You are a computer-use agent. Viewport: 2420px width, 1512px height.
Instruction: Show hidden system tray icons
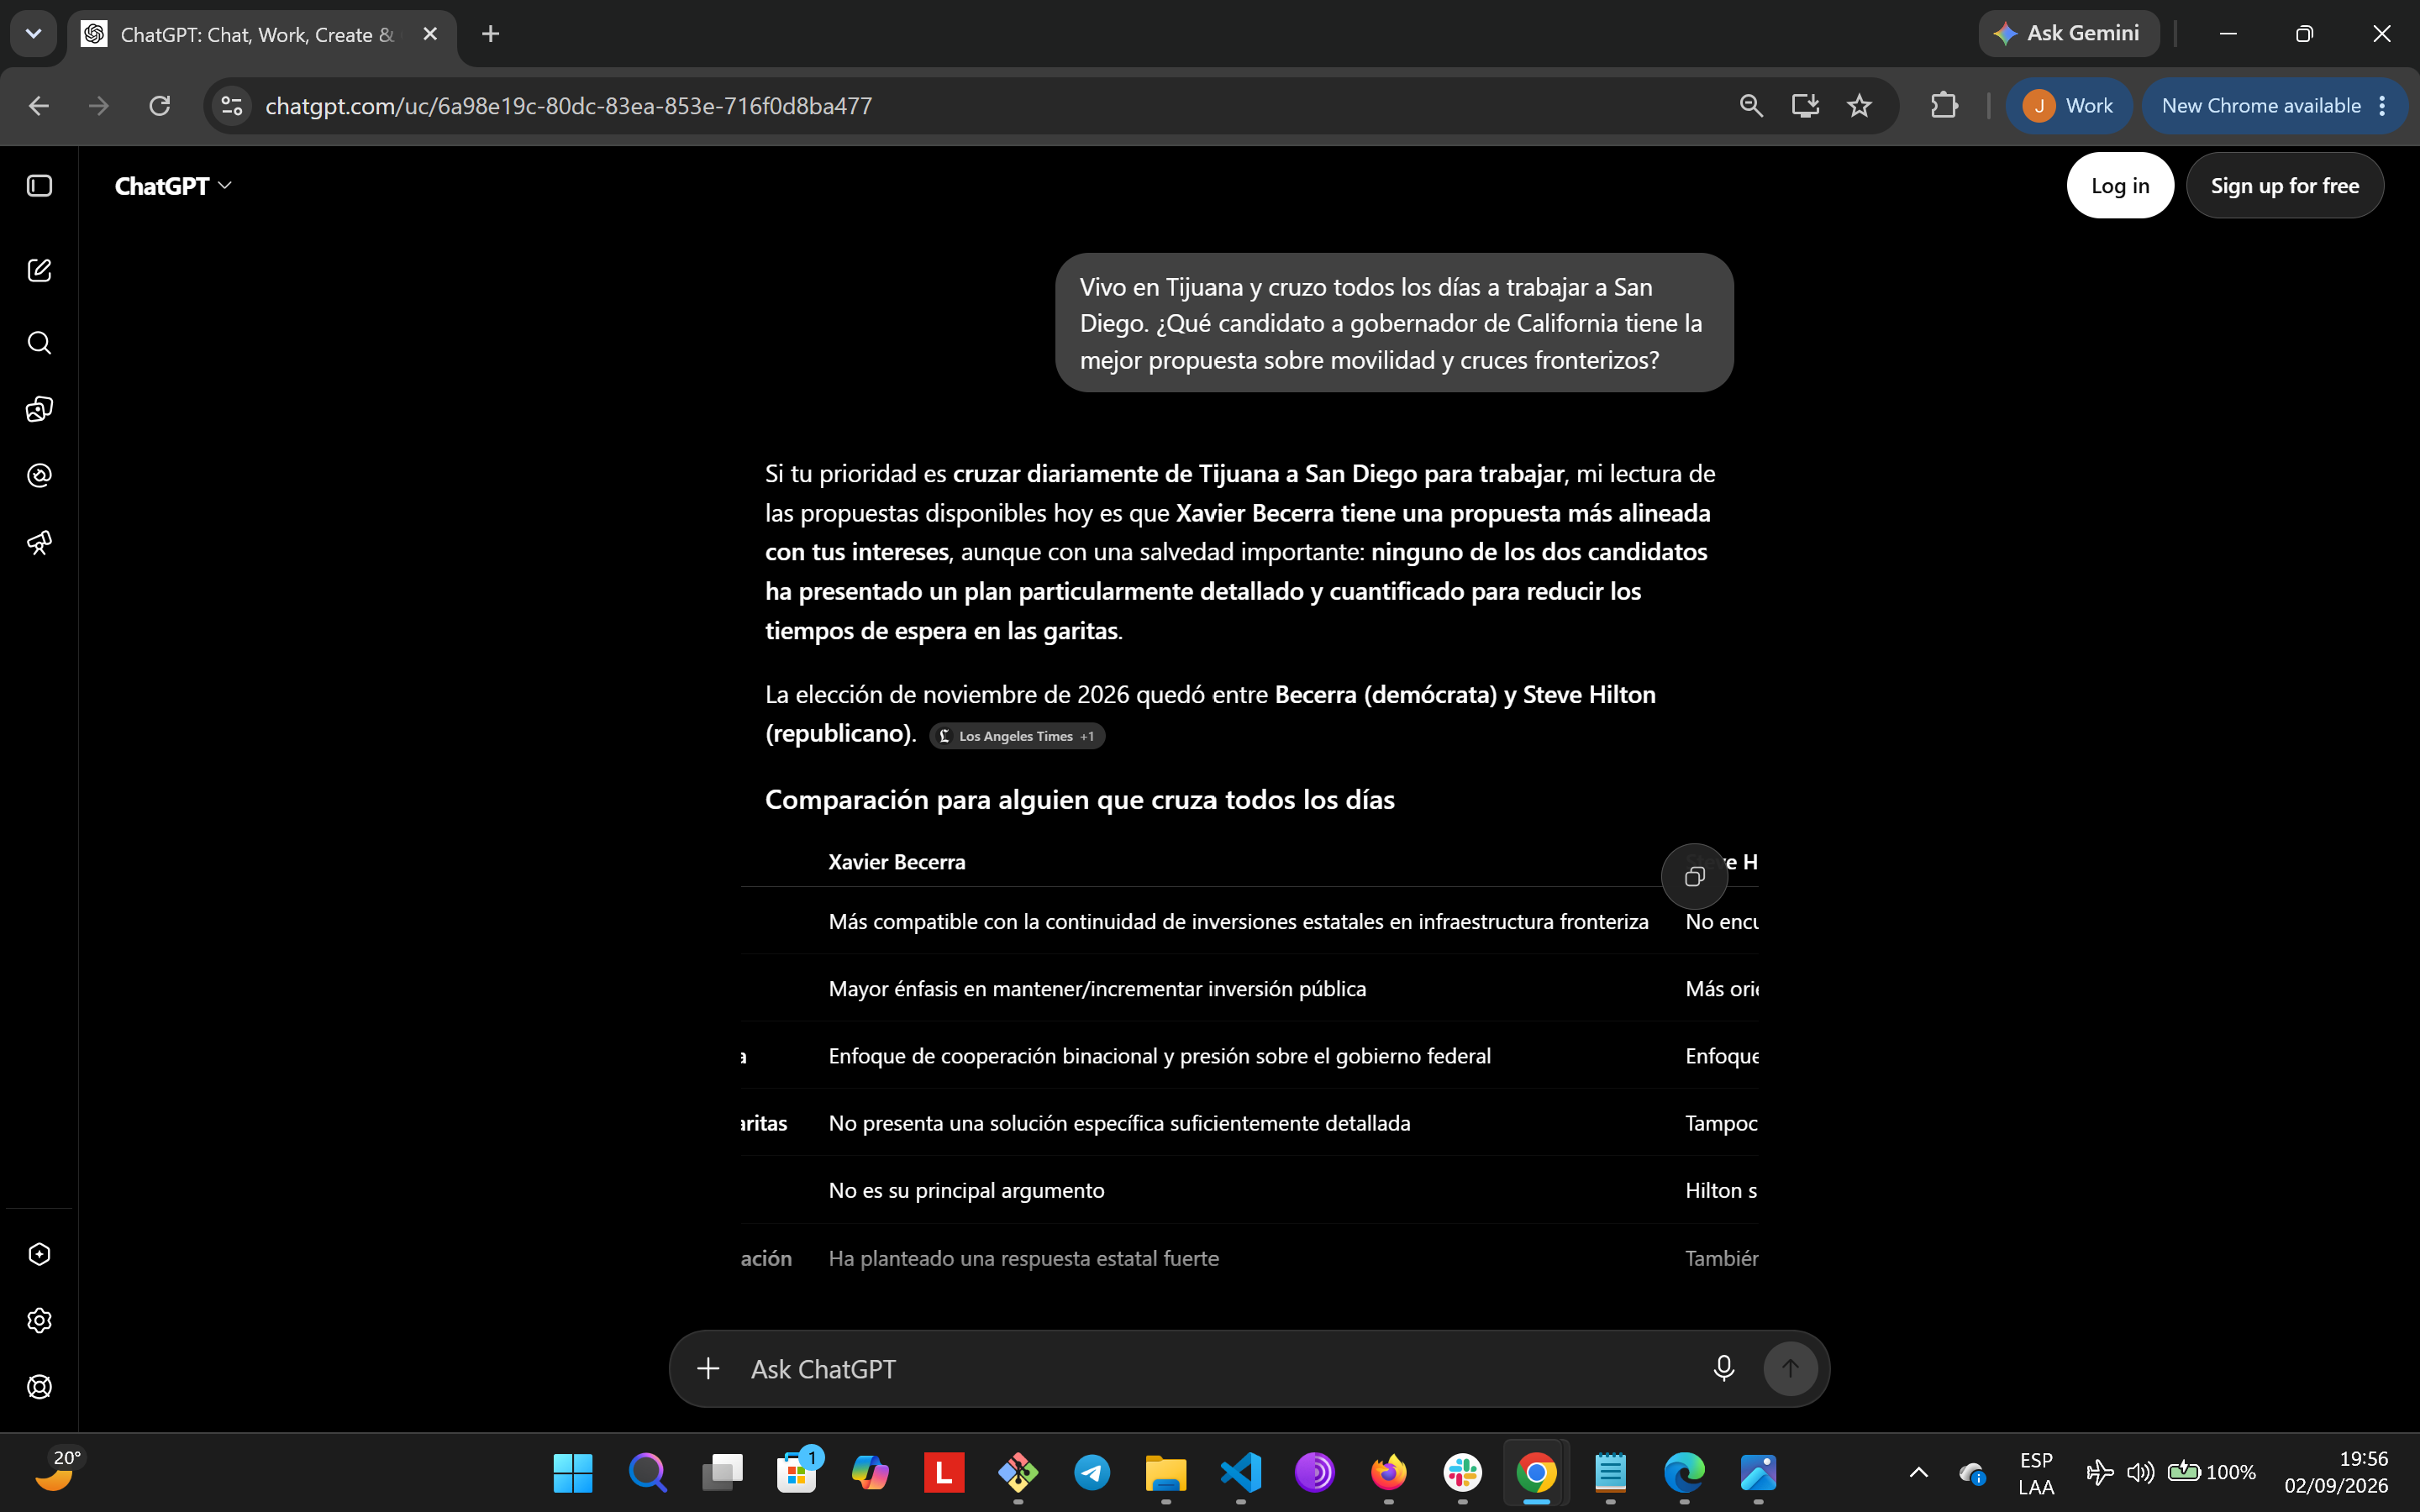pyautogui.click(x=1919, y=1473)
